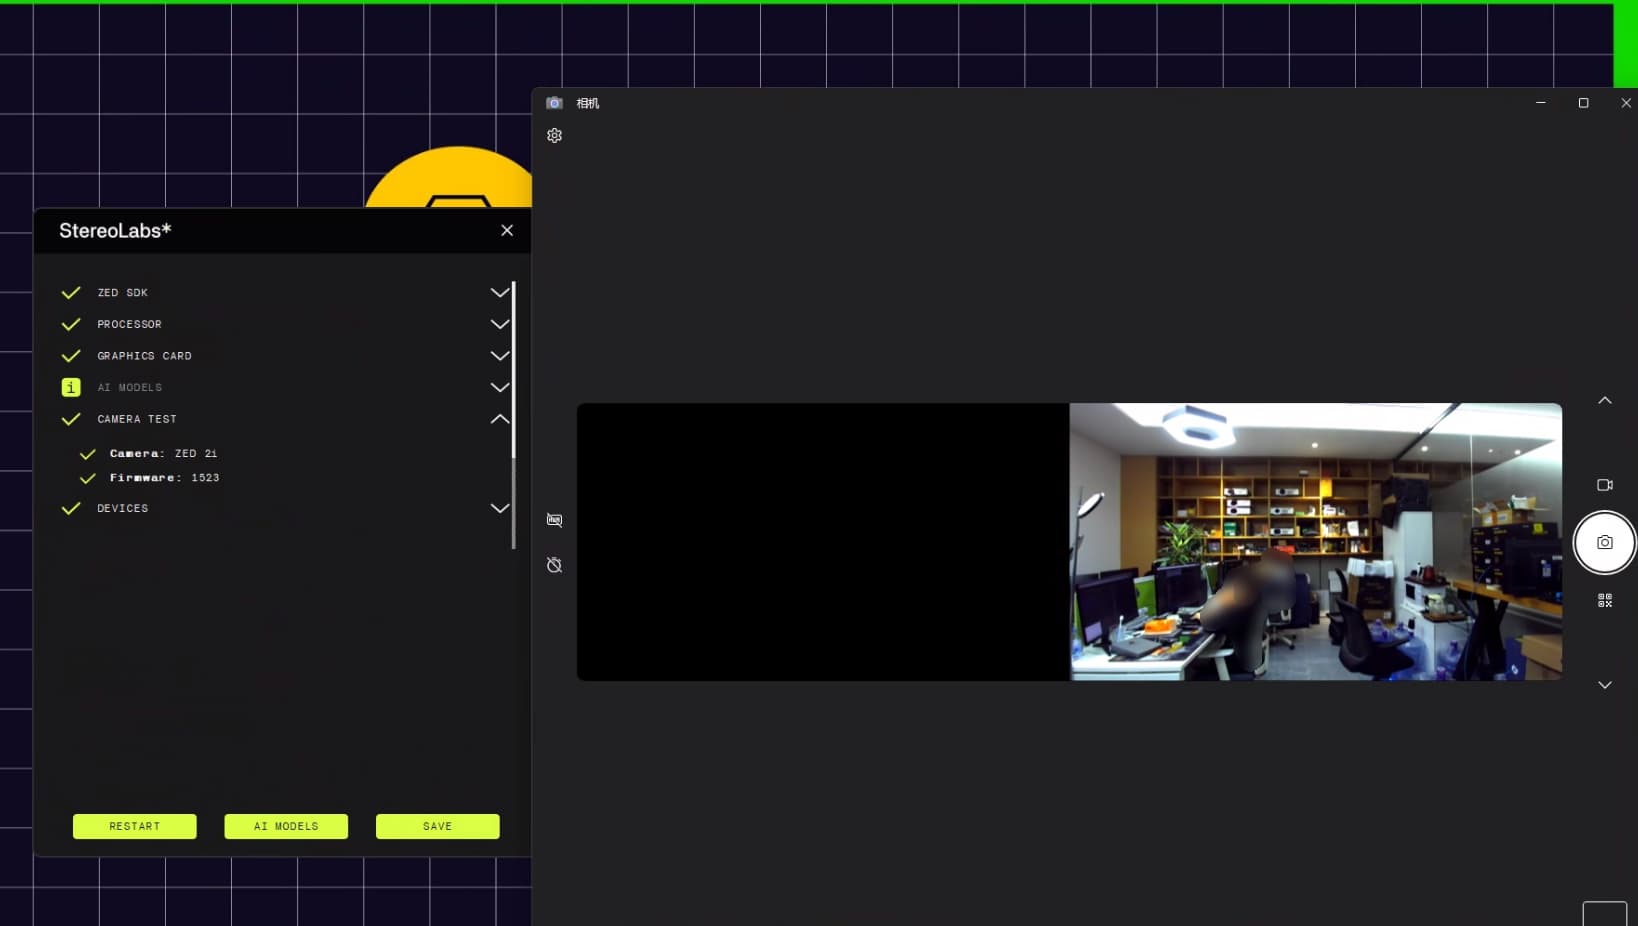Click the up arrow above camera modes
Image resolution: width=1638 pixels, height=926 pixels.
[x=1604, y=400]
